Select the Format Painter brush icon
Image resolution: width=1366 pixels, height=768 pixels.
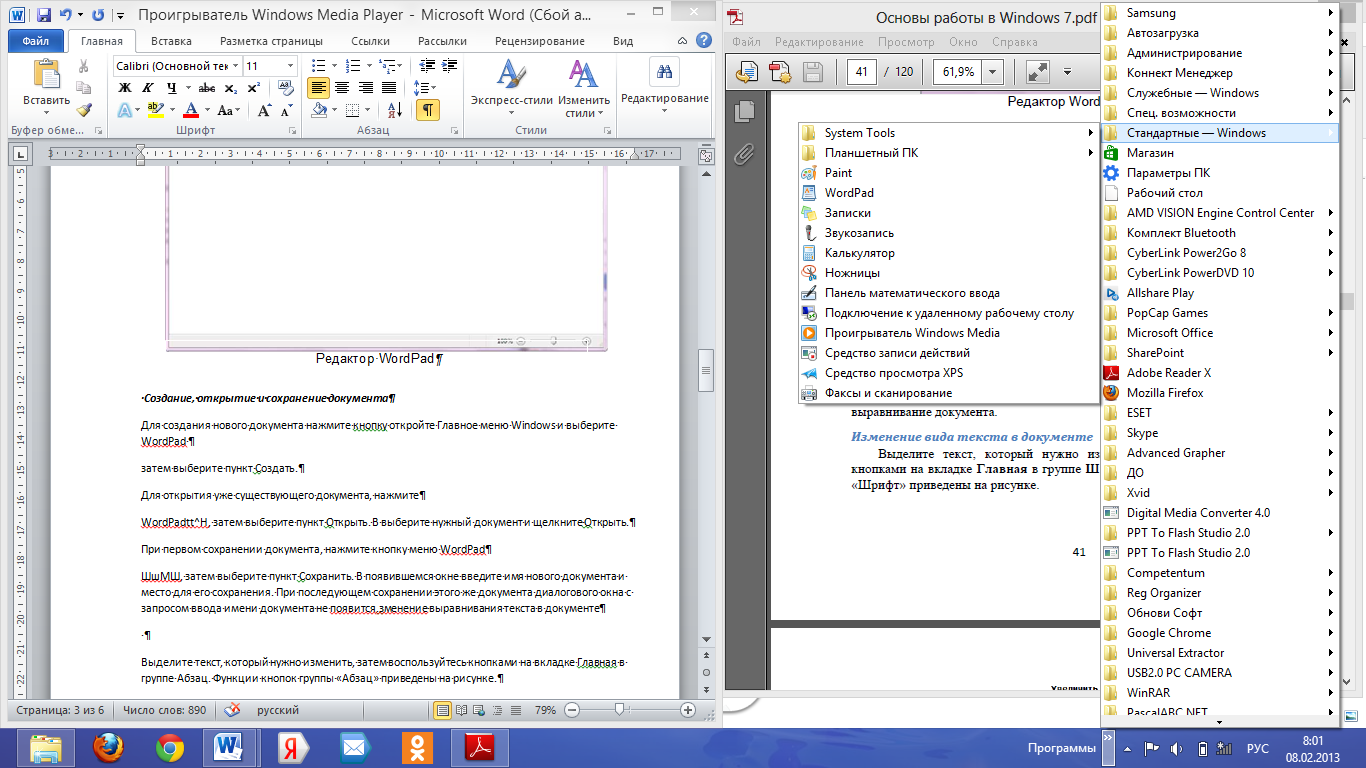point(84,110)
